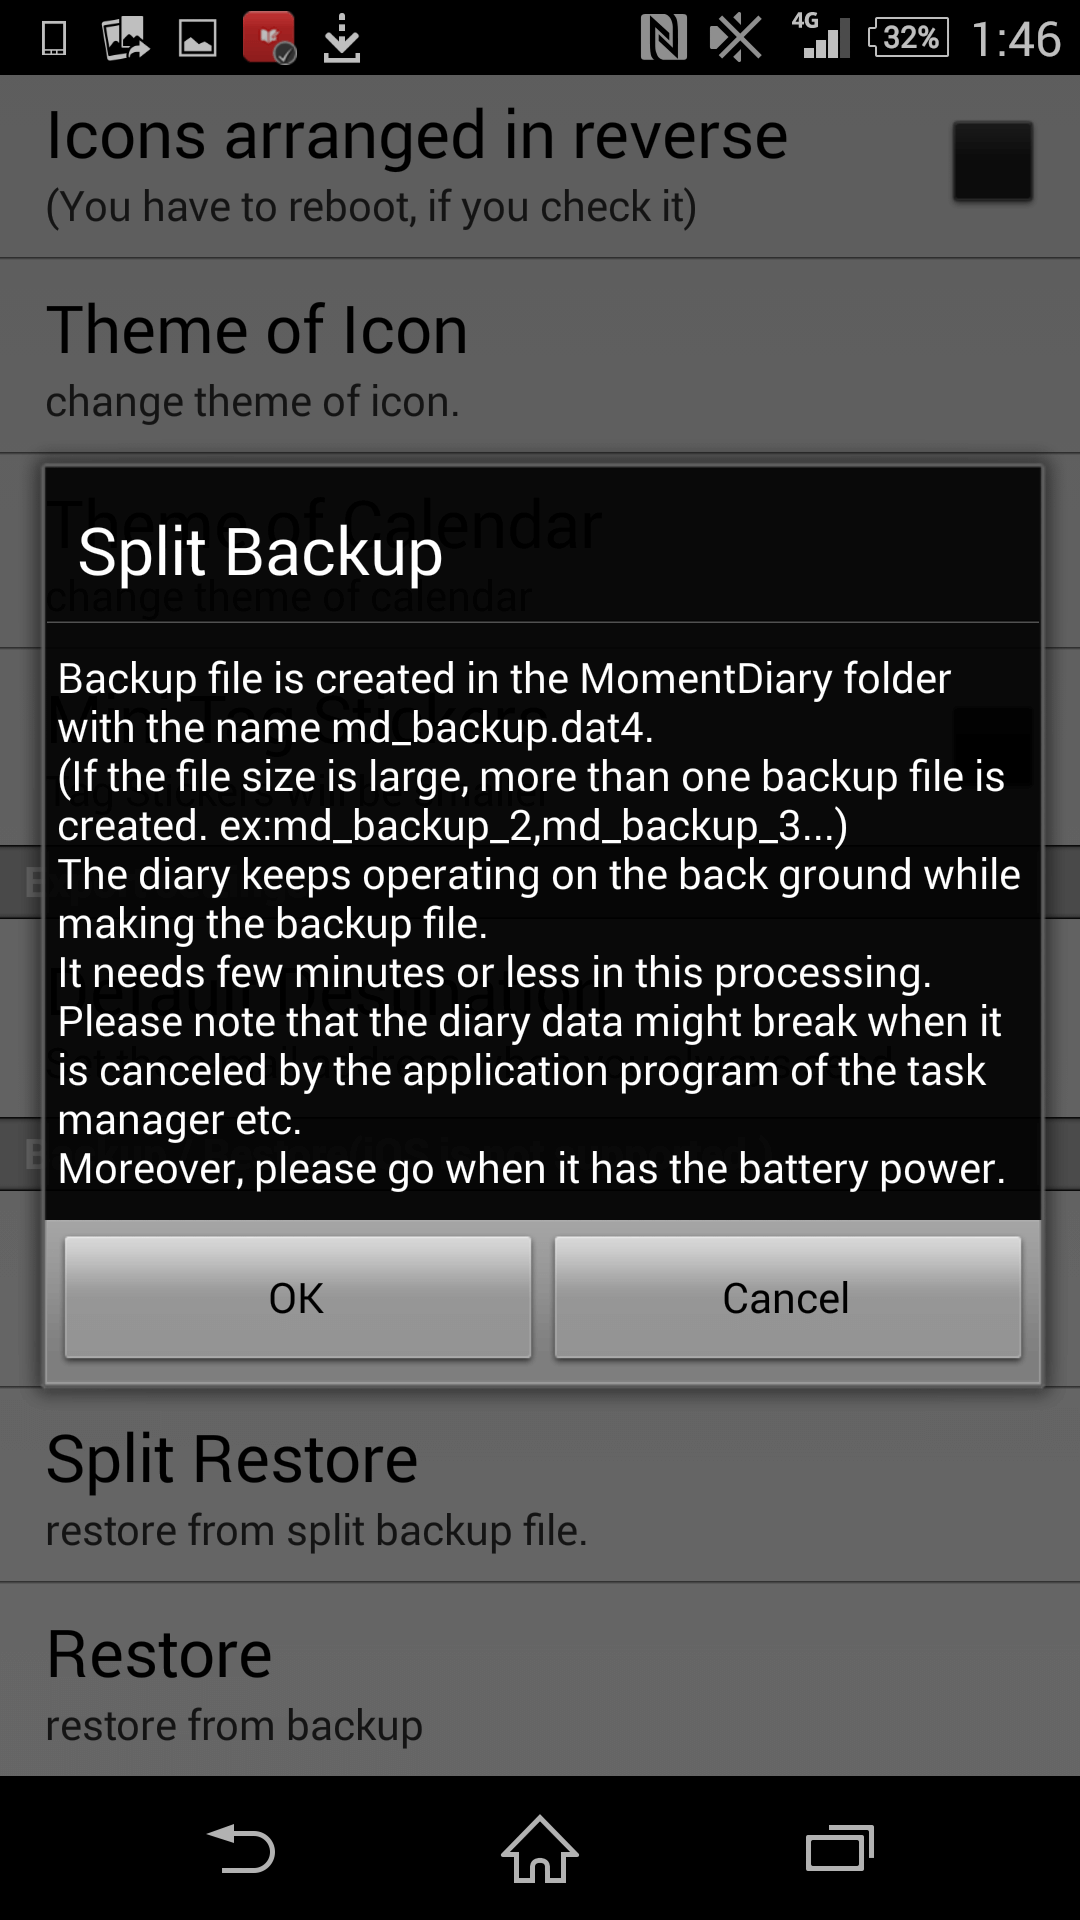Screen dimensions: 1080x1920
Task: Tap the NFC status icon
Action: pyautogui.click(x=663, y=38)
